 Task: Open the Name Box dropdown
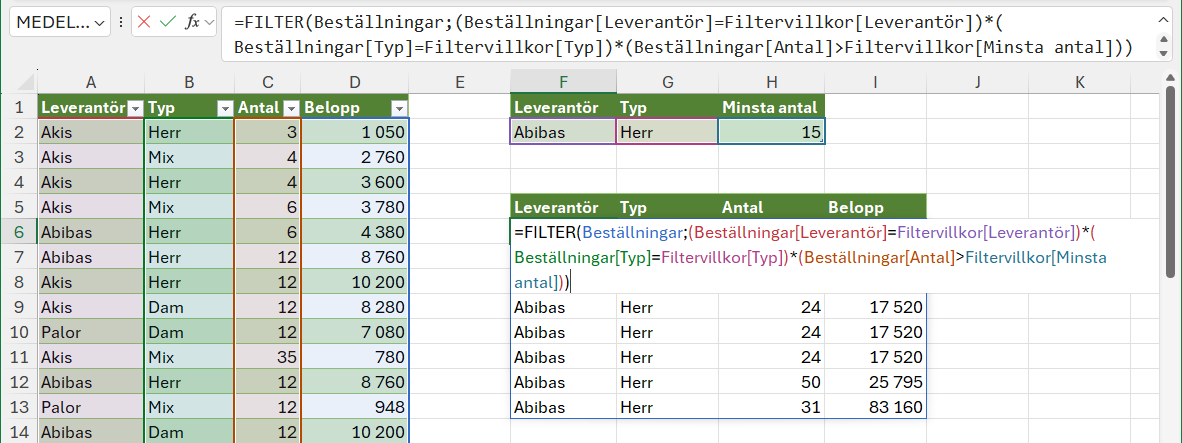pos(101,23)
